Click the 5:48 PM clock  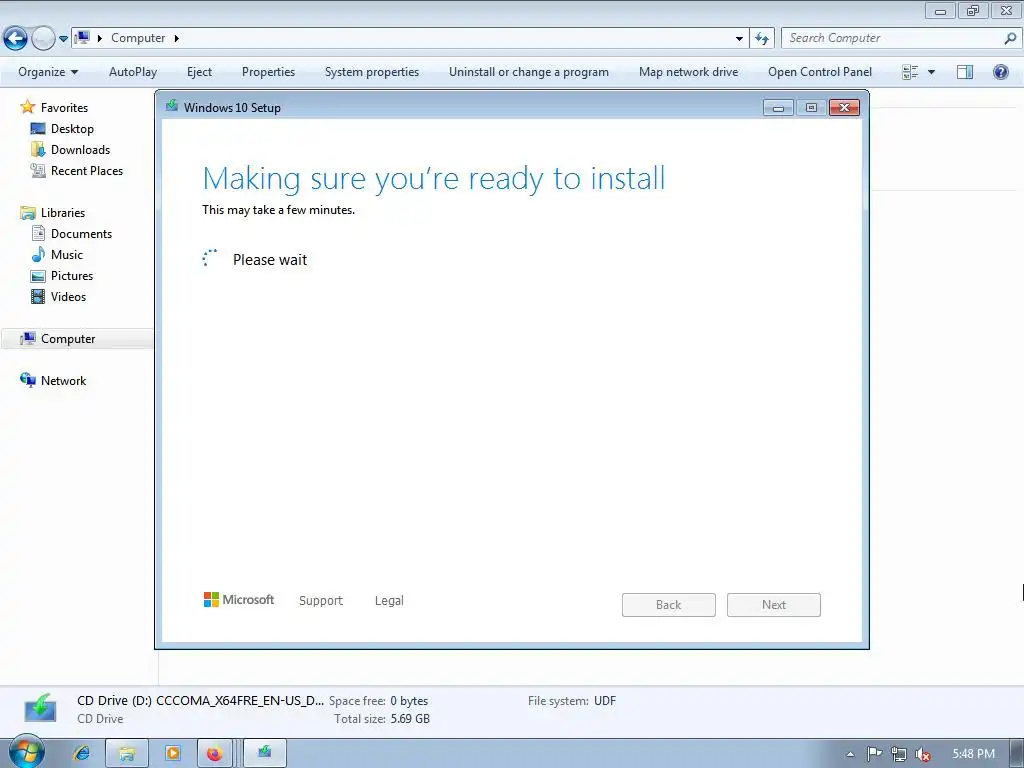pyautogui.click(x=973, y=754)
